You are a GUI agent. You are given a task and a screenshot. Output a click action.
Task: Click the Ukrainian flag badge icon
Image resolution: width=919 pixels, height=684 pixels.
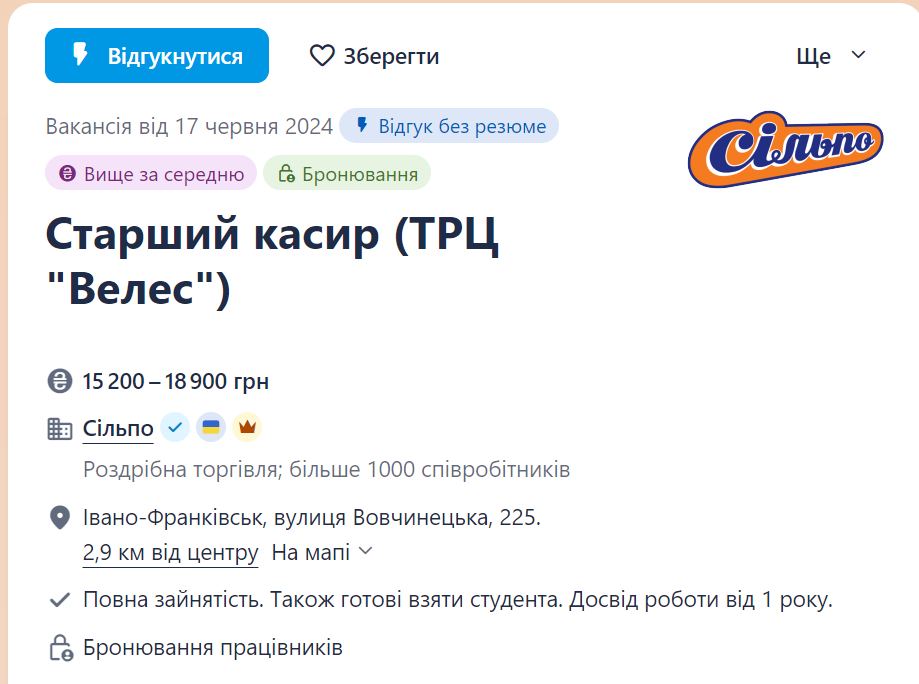pos(211,427)
